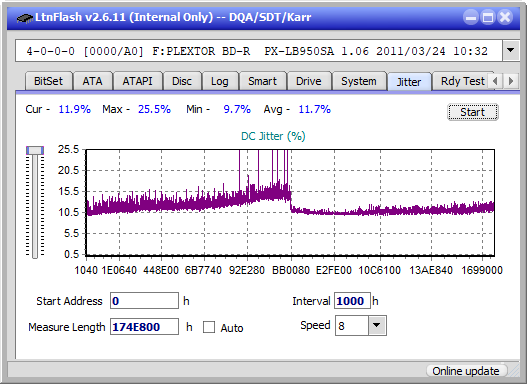The image size is (527, 384).
Task: Close the LtnFlash window
Action: (505, 17)
